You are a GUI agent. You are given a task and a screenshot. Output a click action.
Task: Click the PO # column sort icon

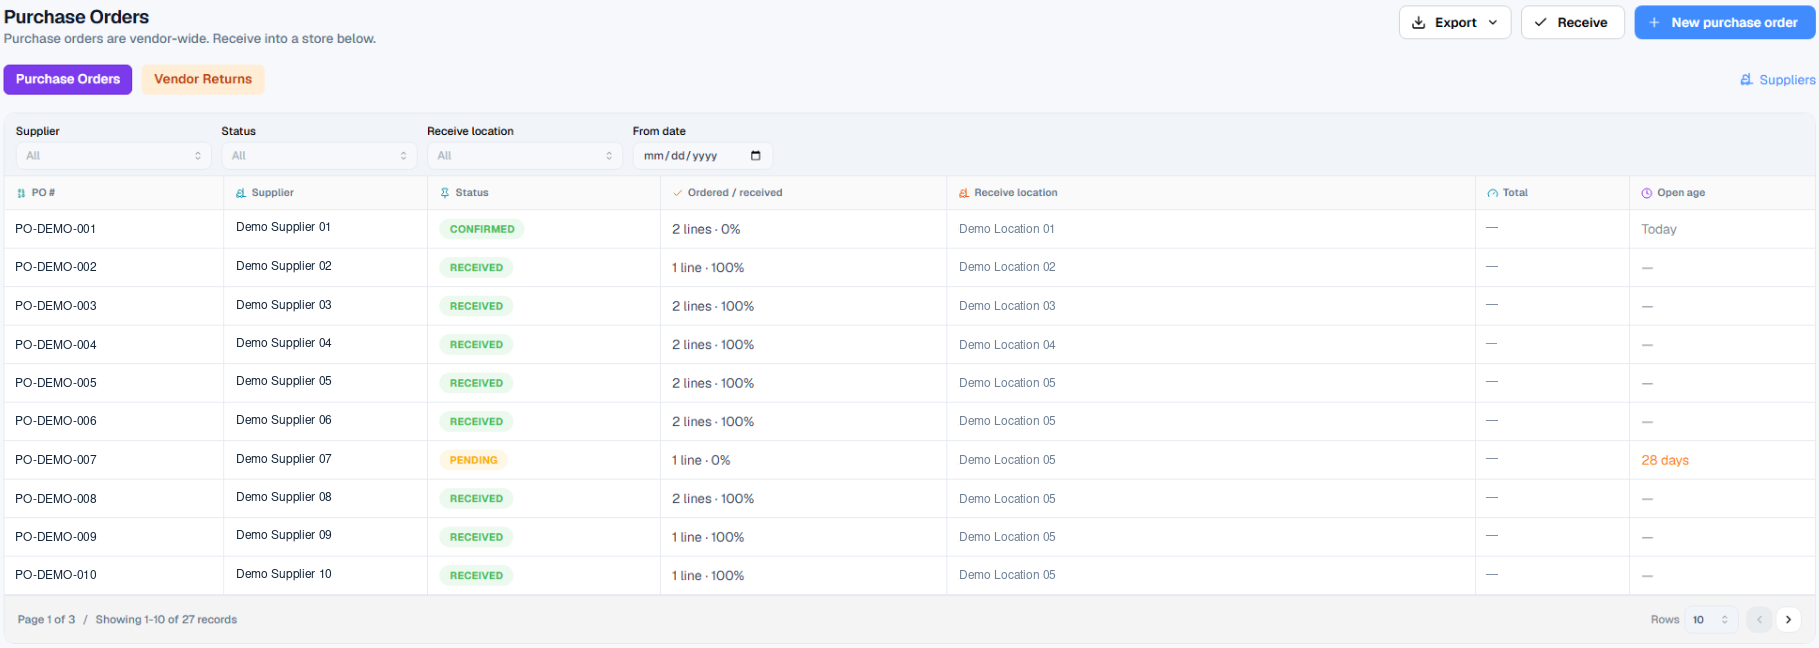[21, 193]
